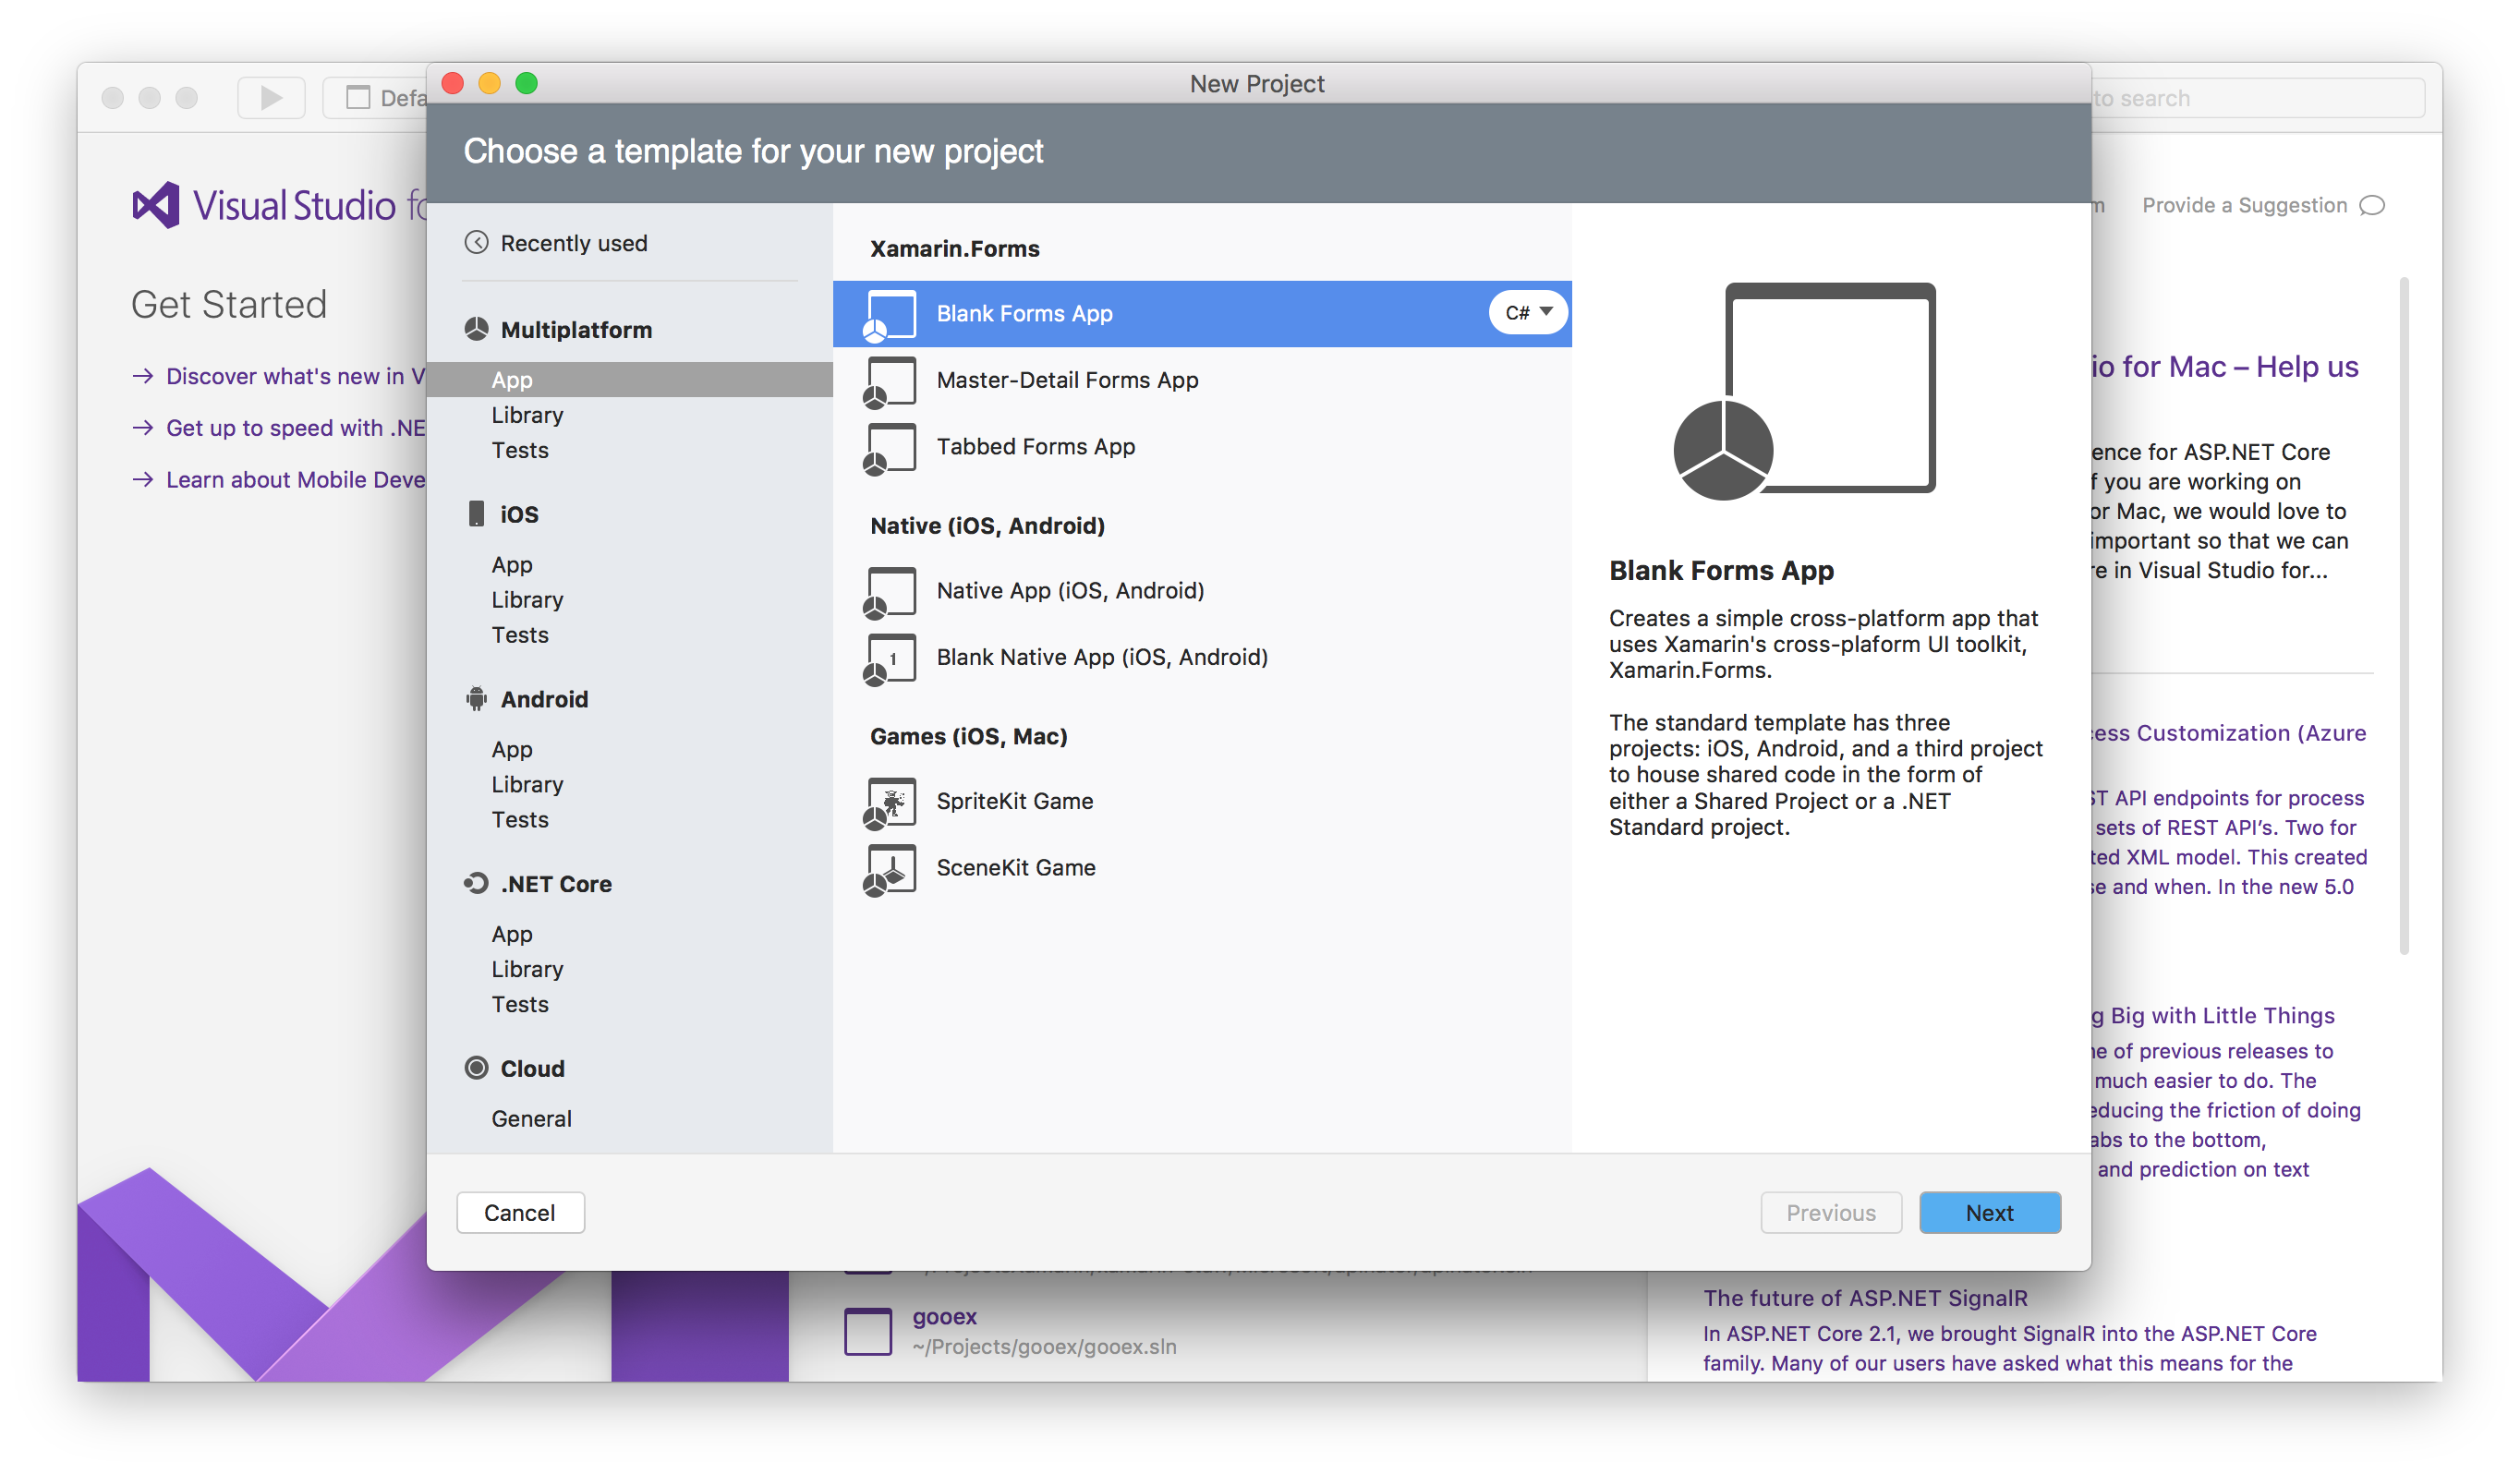Click the Cancel button
The width and height of the screenshot is (2520, 1474).
(x=520, y=1213)
